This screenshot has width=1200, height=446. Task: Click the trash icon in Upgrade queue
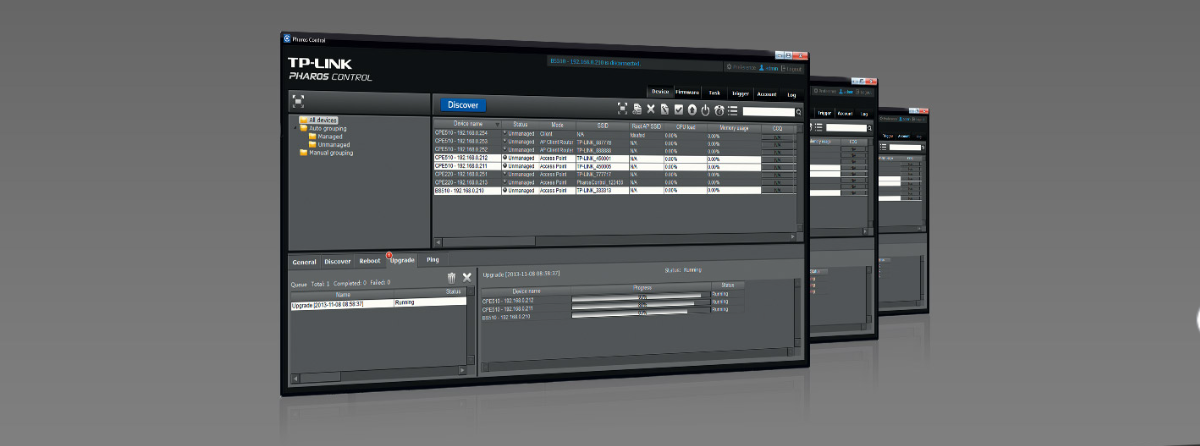pos(451,277)
